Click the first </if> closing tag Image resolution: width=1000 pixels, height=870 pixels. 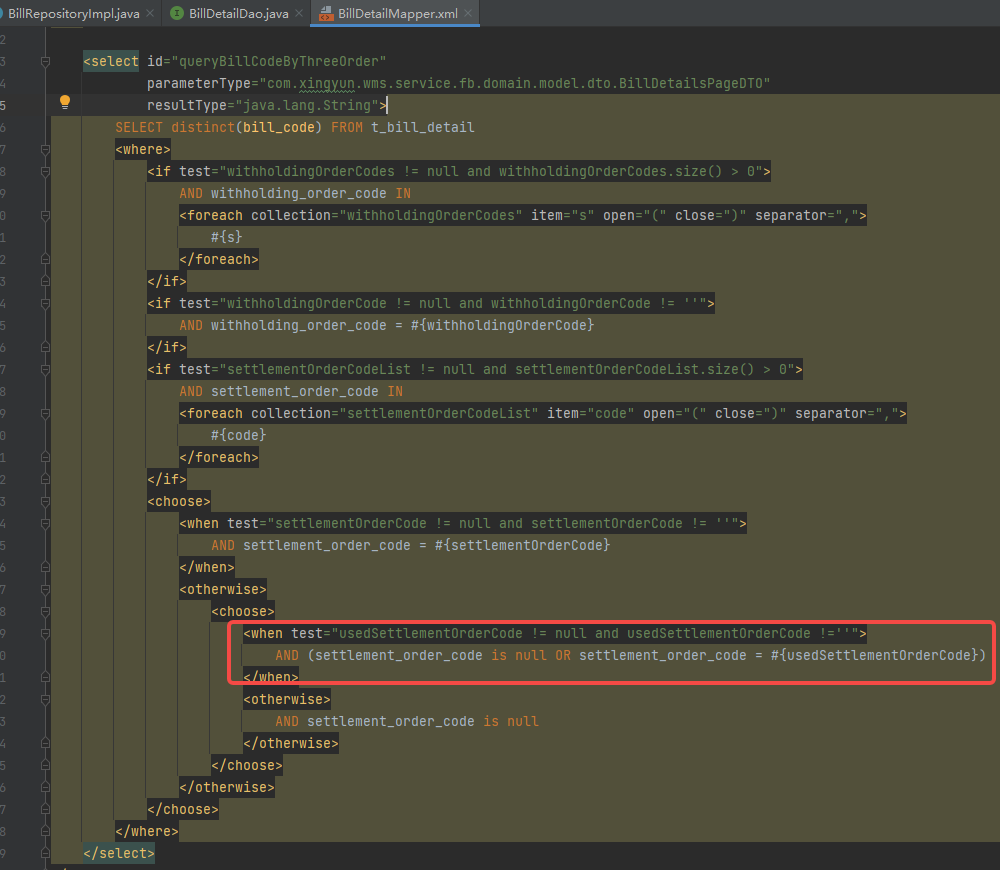click(x=167, y=281)
